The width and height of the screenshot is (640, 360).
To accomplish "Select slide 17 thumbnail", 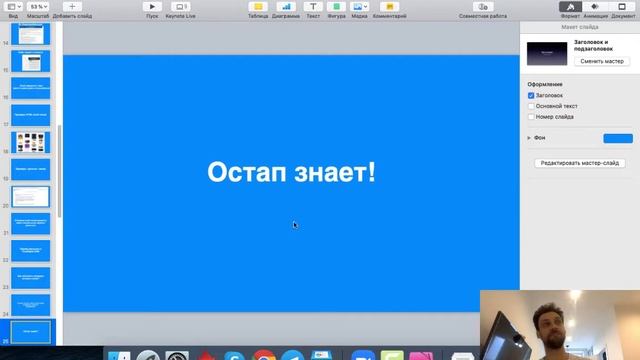I will 31,115.
